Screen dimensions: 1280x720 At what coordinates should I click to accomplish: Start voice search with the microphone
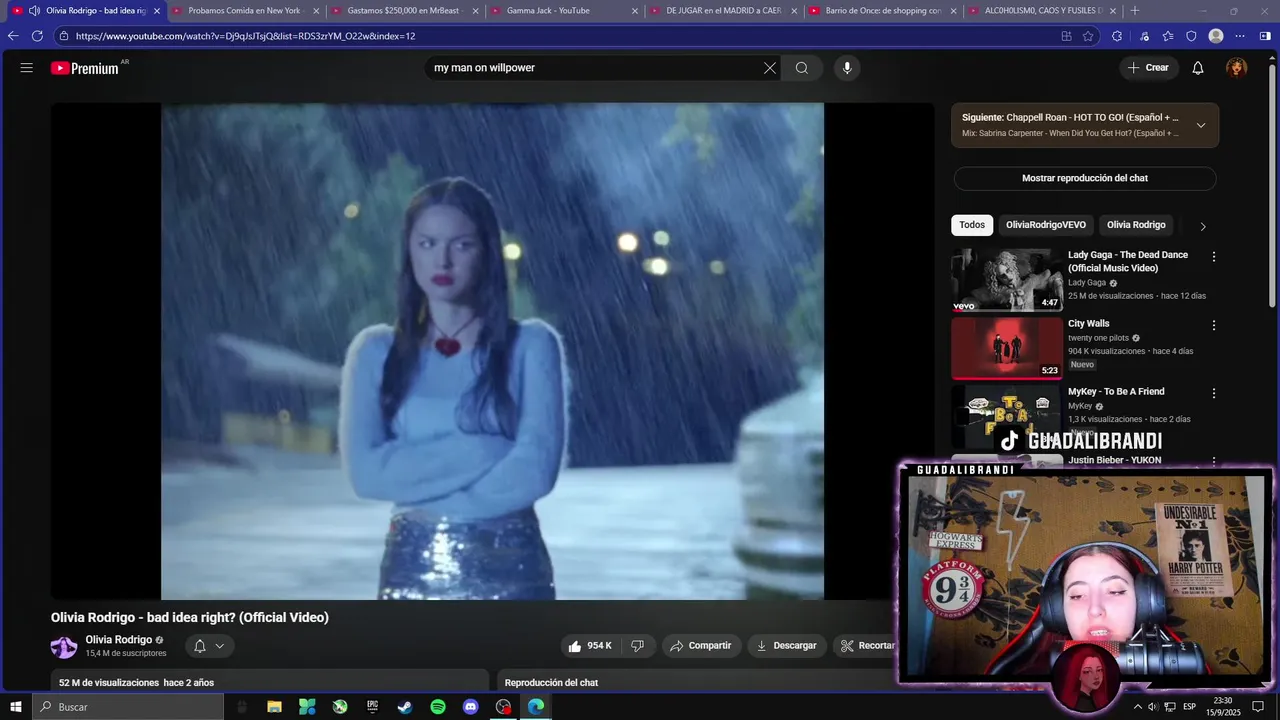pyautogui.click(x=847, y=68)
